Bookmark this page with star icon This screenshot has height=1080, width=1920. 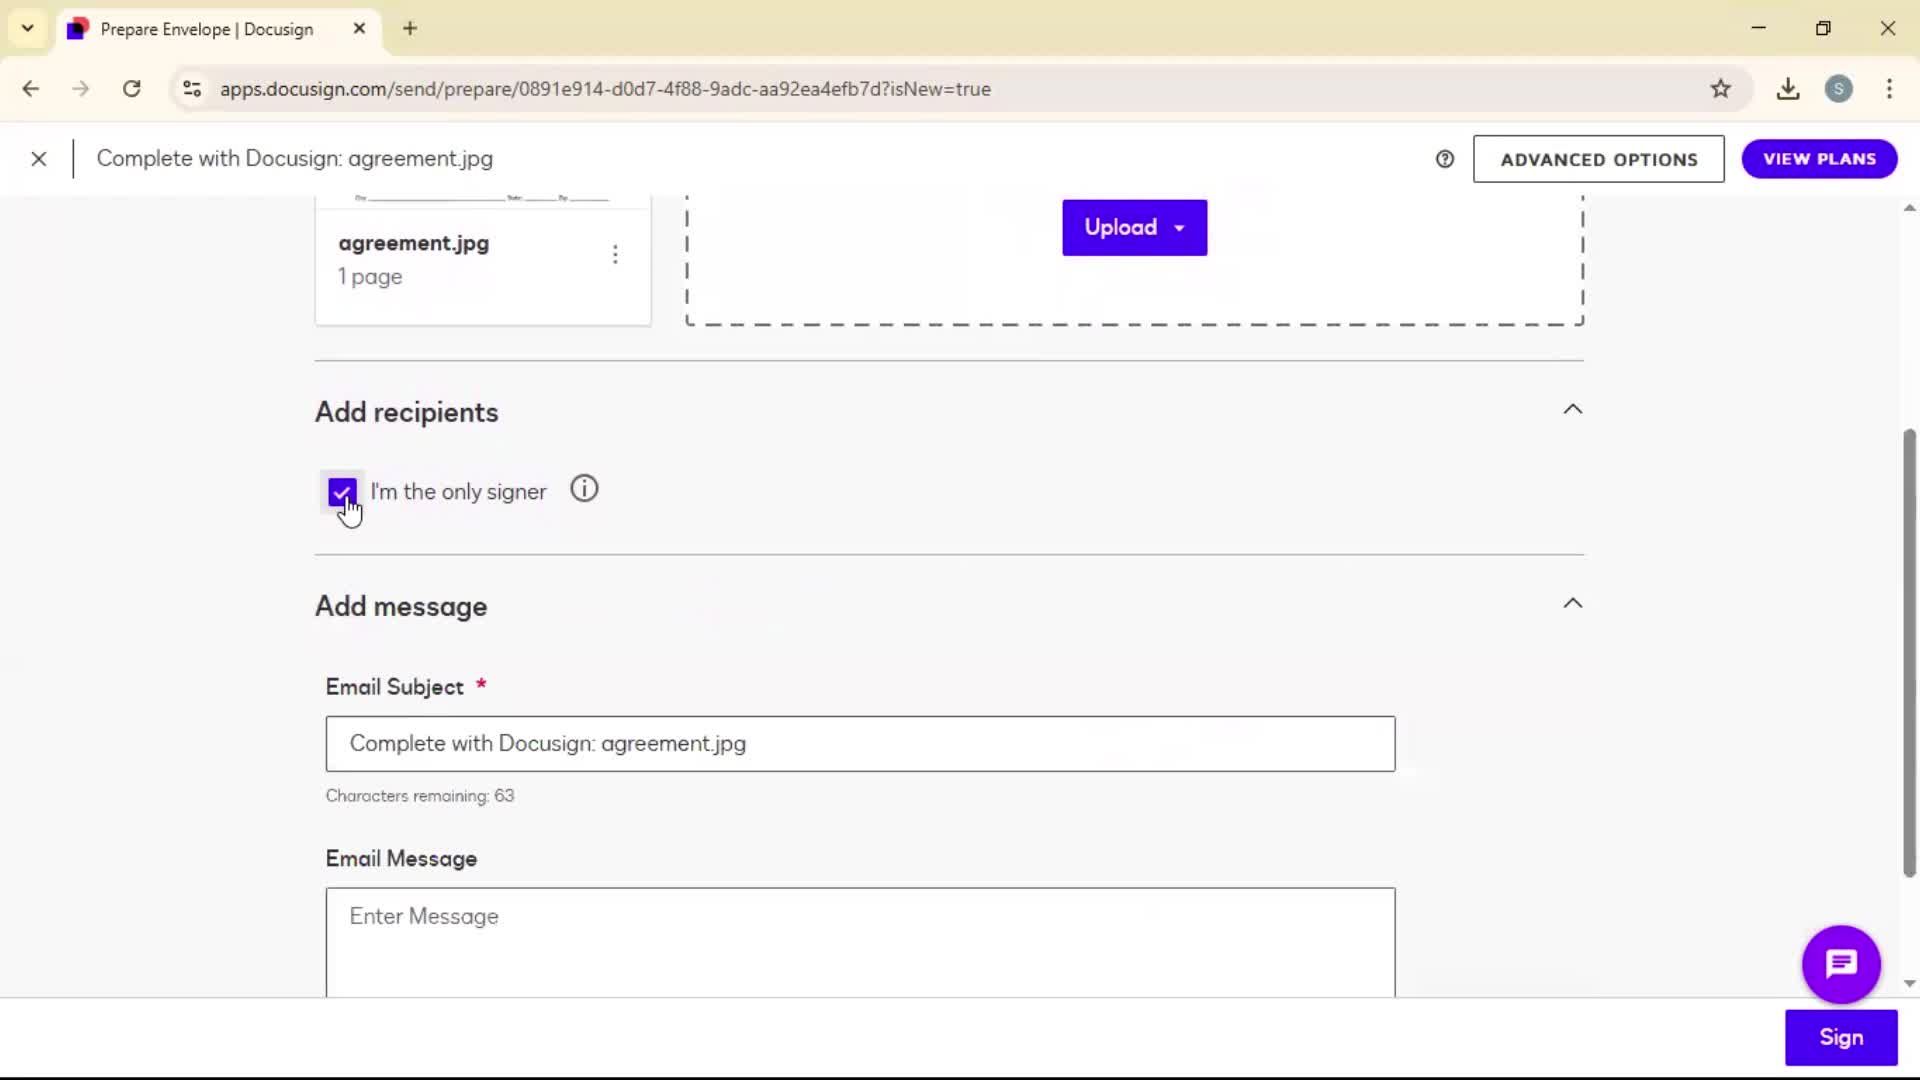point(1720,89)
